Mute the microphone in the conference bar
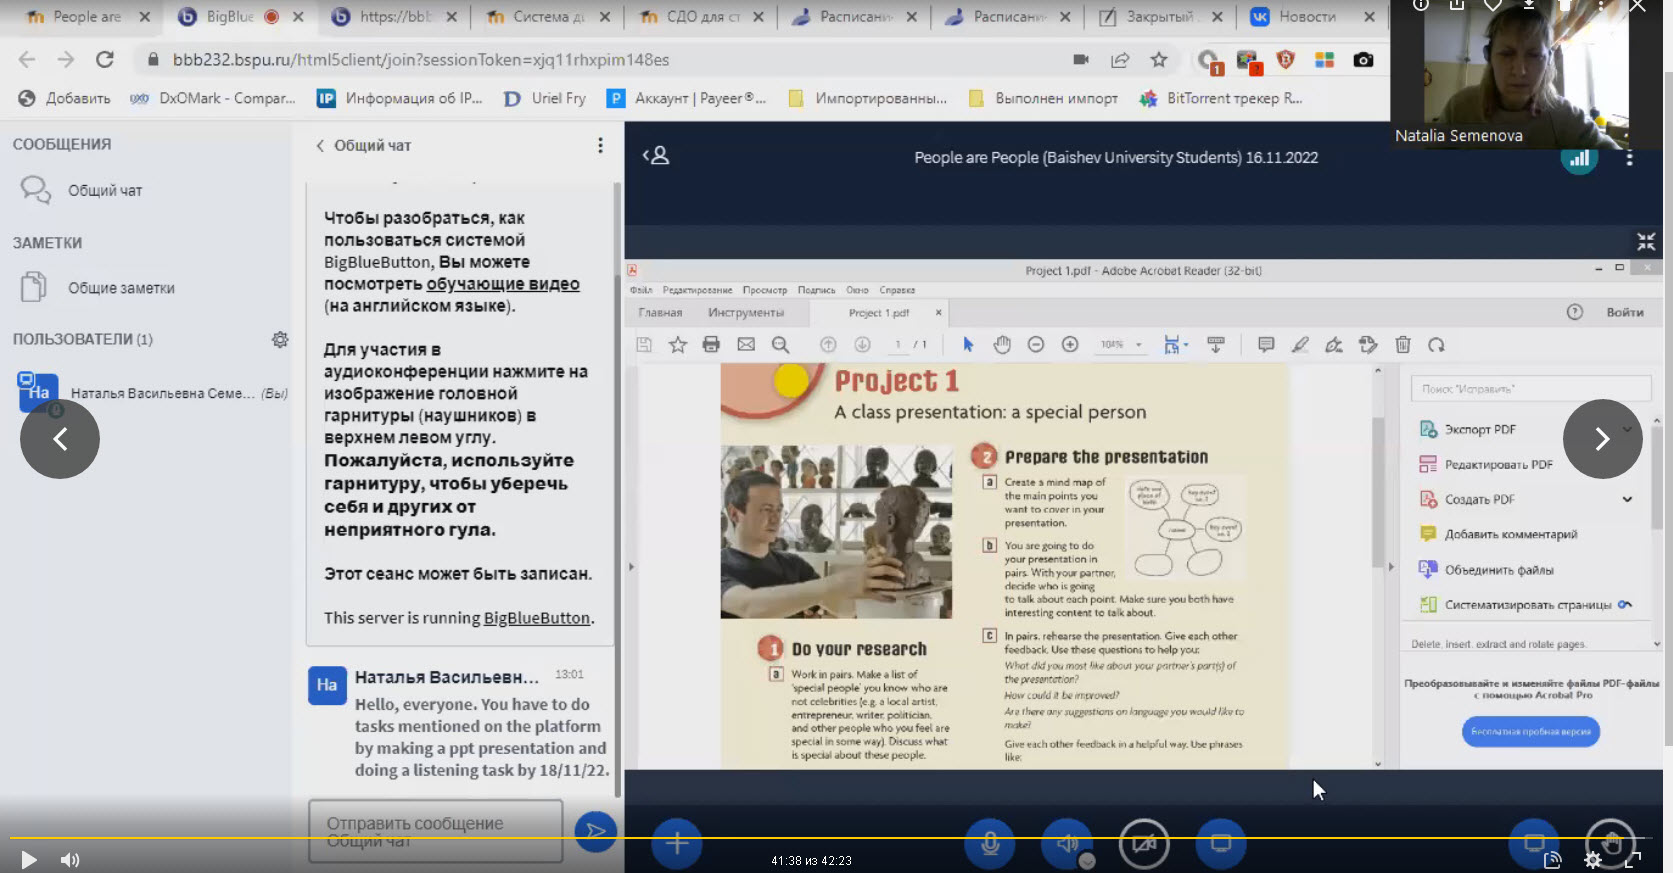 tap(990, 843)
